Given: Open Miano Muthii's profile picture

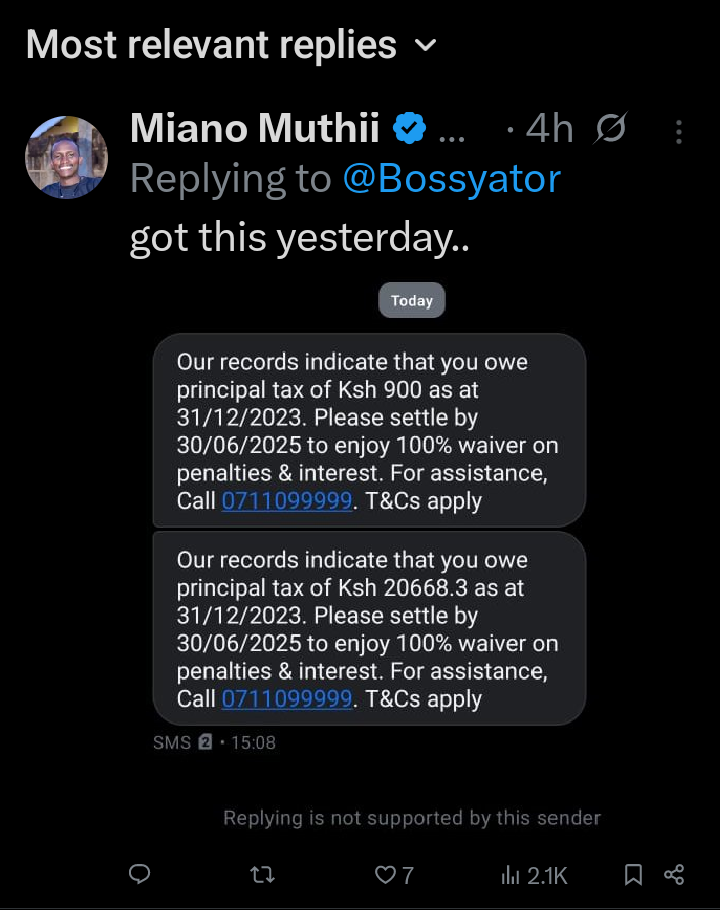Looking at the screenshot, I should tap(66, 157).
